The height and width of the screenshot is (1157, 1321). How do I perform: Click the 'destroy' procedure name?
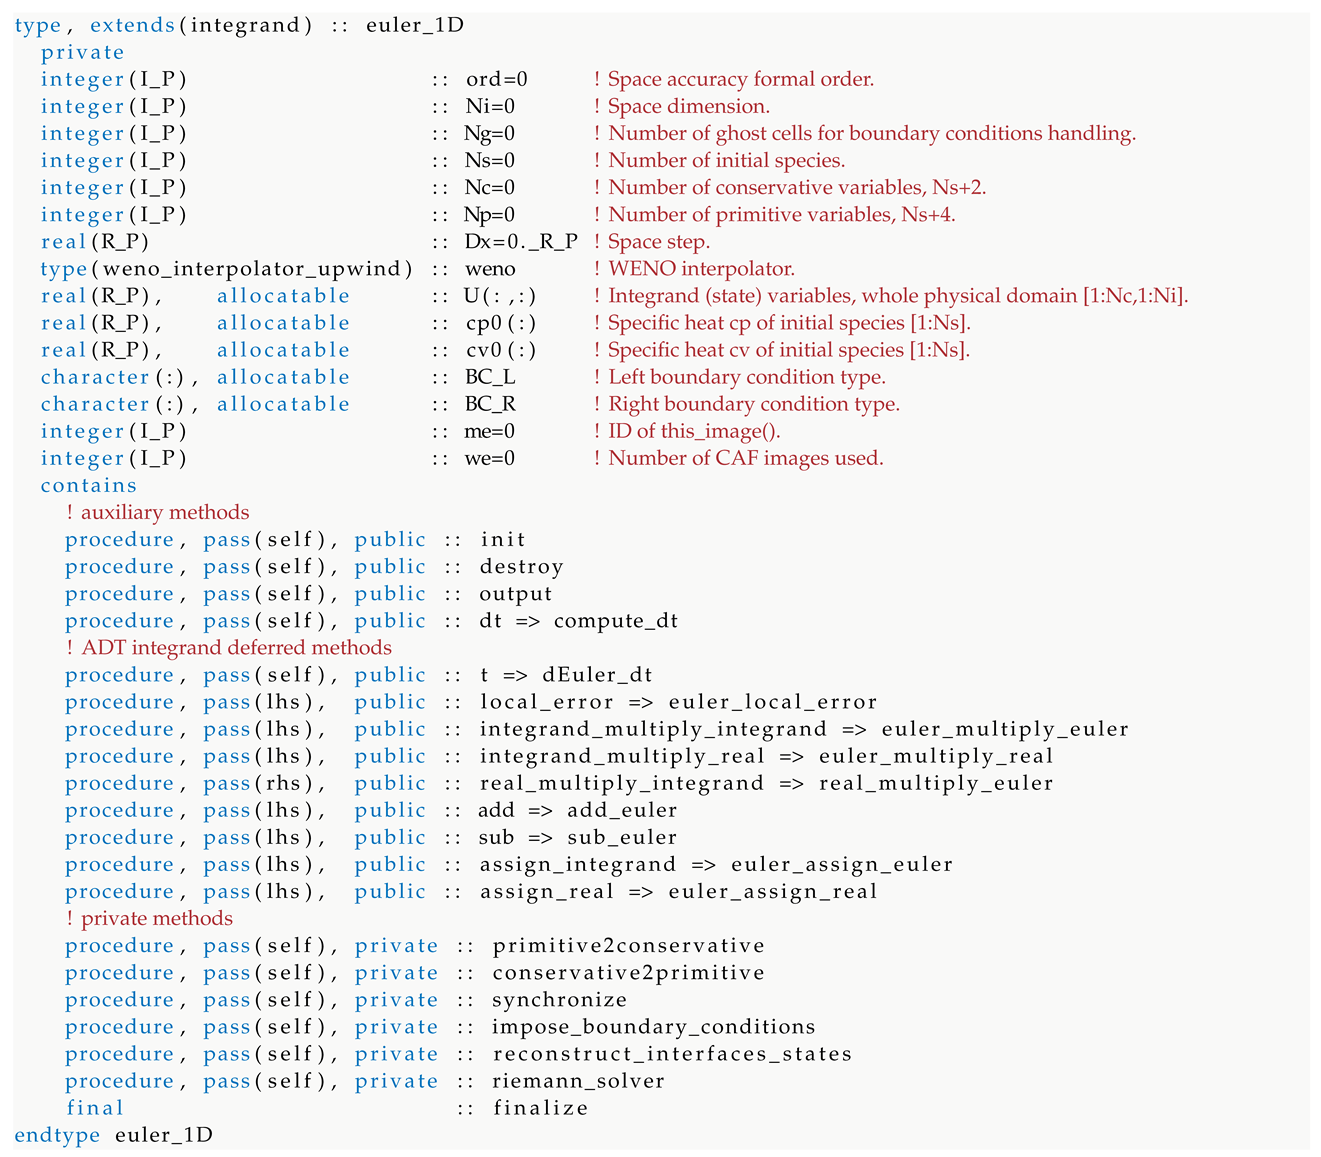521,567
